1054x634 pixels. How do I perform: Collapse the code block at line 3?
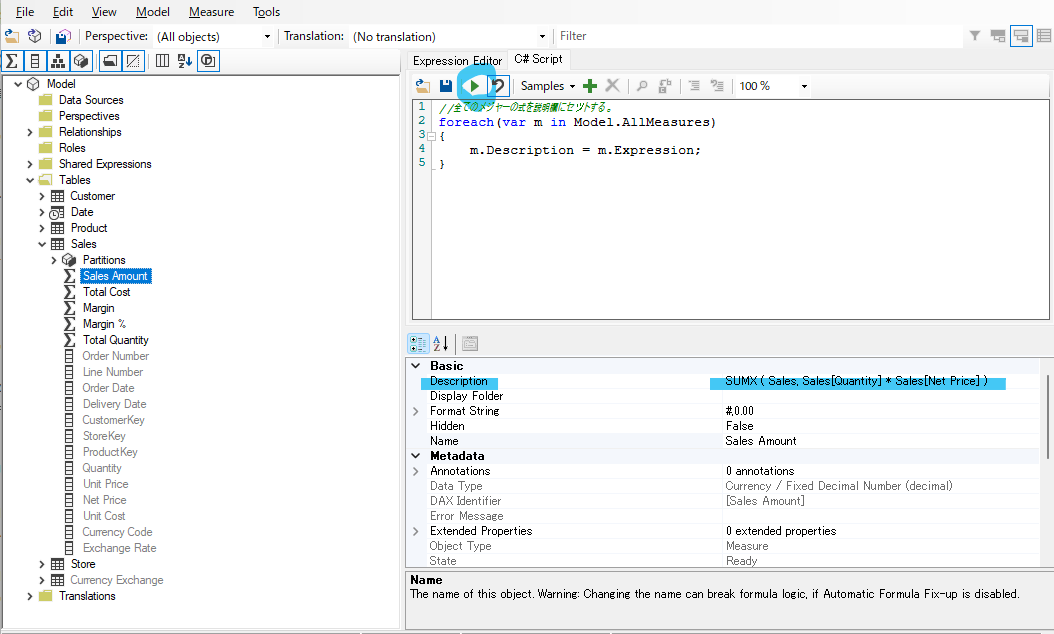(x=432, y=136)
